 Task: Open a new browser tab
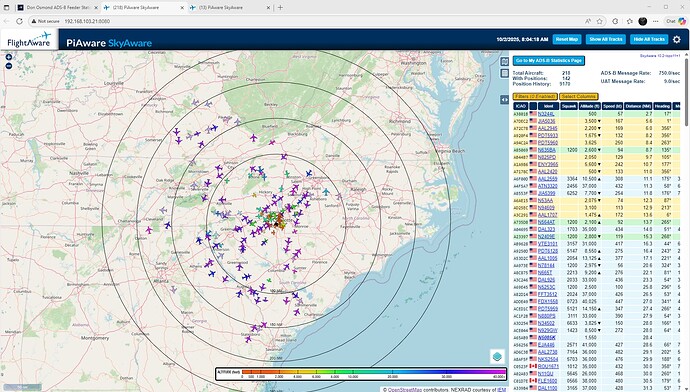click(x=280, y=7)
